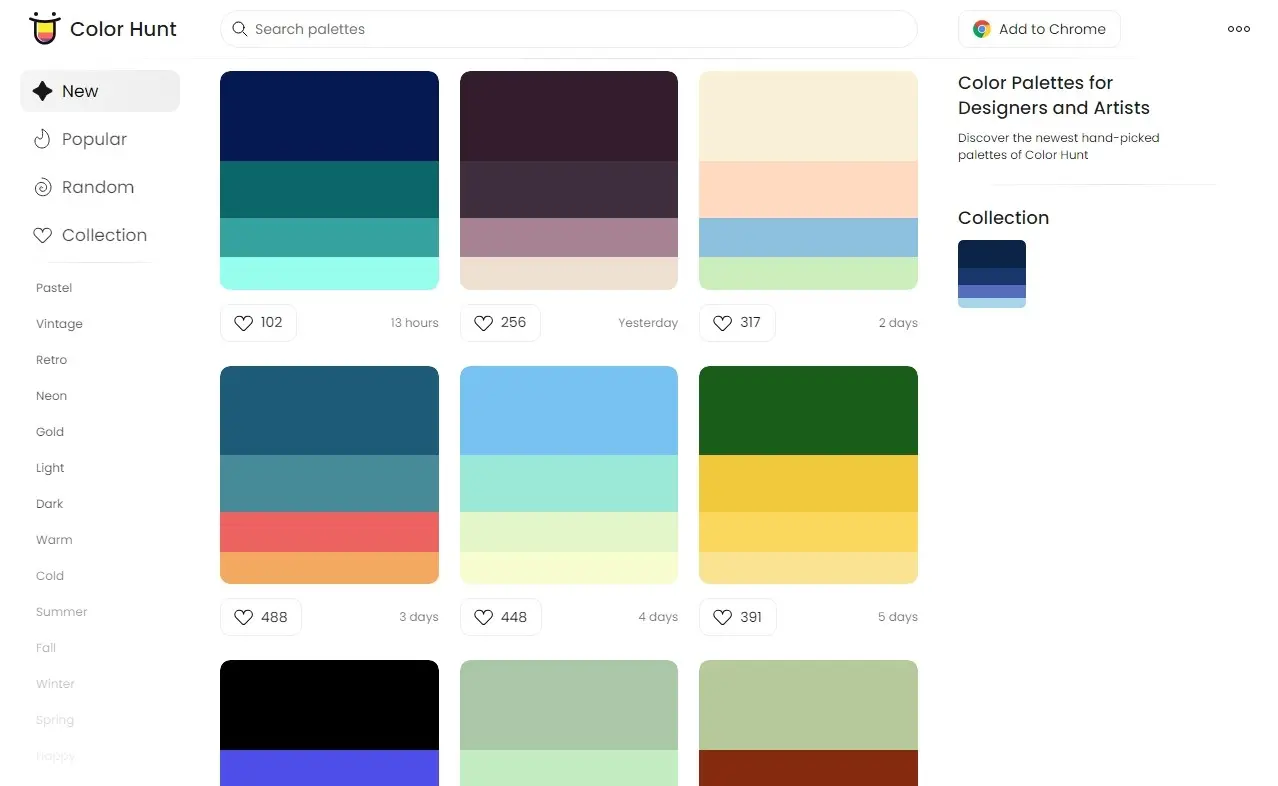The height and width of the screenshot is (786, 1278).
Task: Like the palette with 391 likes
Action: [738, 617]
